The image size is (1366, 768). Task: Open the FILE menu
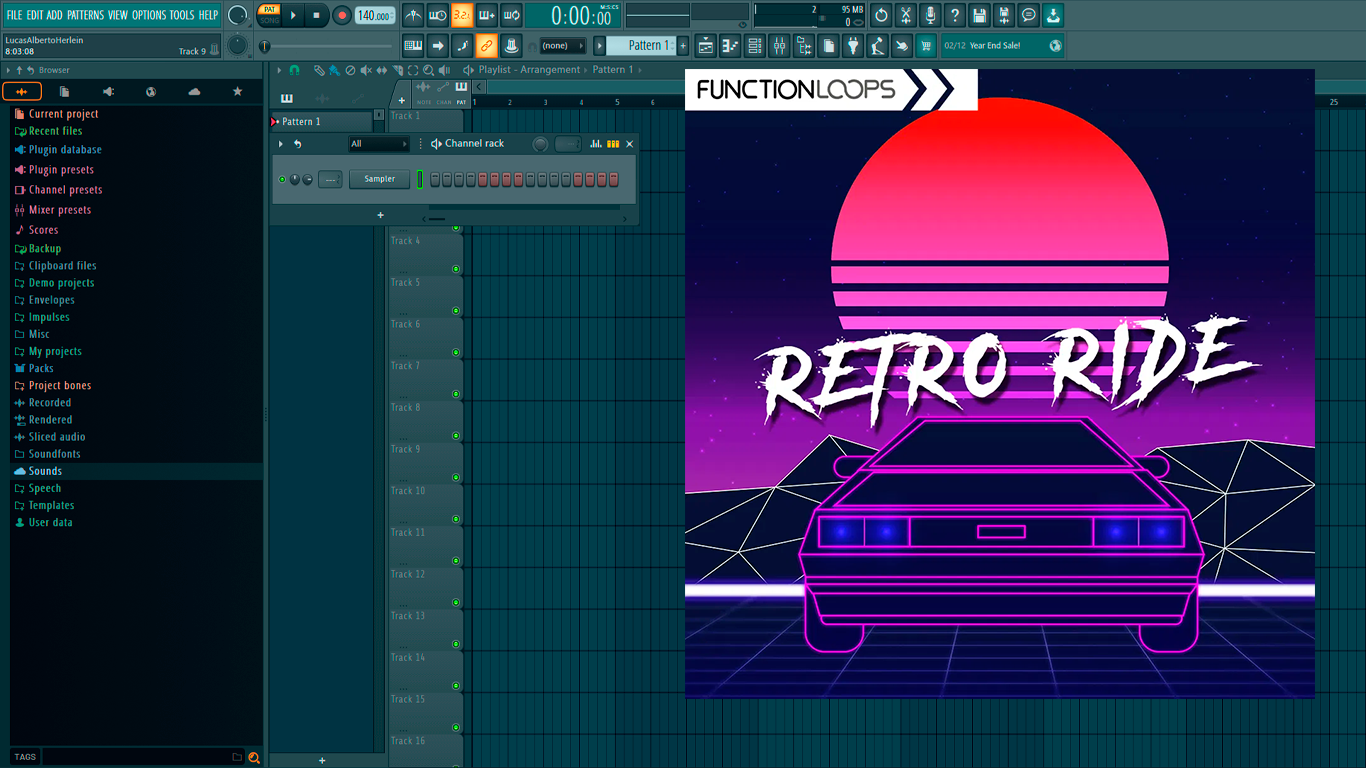14,15
